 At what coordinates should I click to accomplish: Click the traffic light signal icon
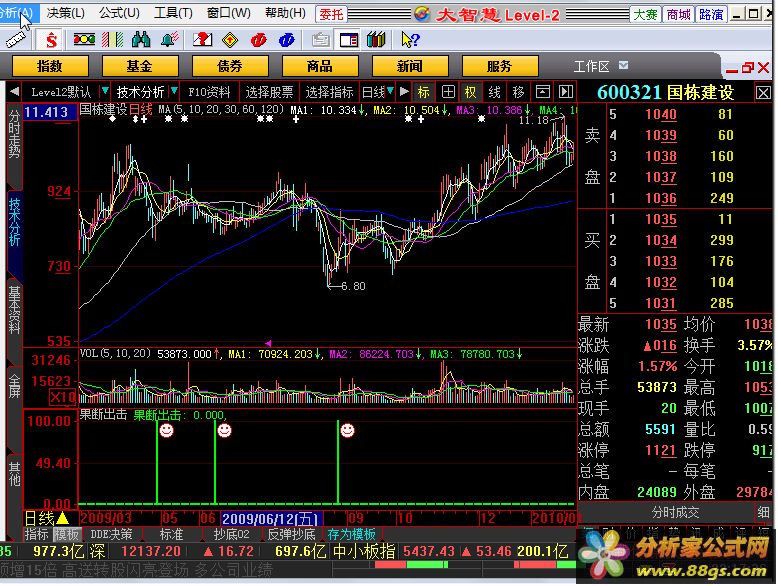point(84,39)
